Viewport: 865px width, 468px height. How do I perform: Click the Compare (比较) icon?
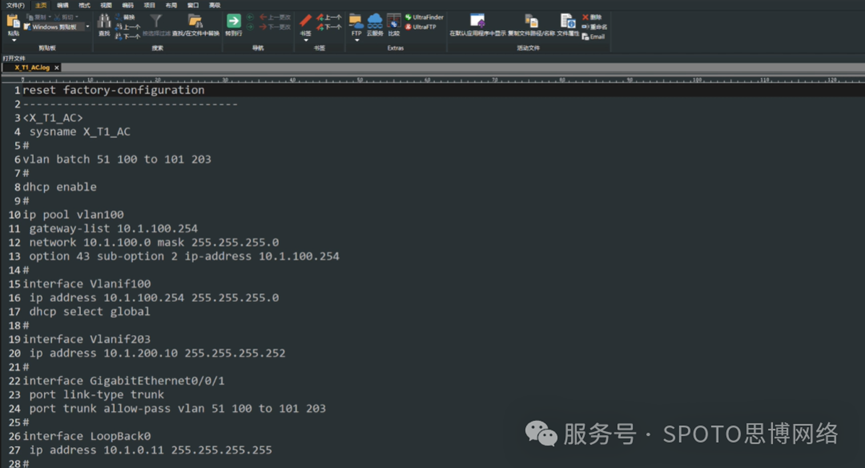pos(394,21)
